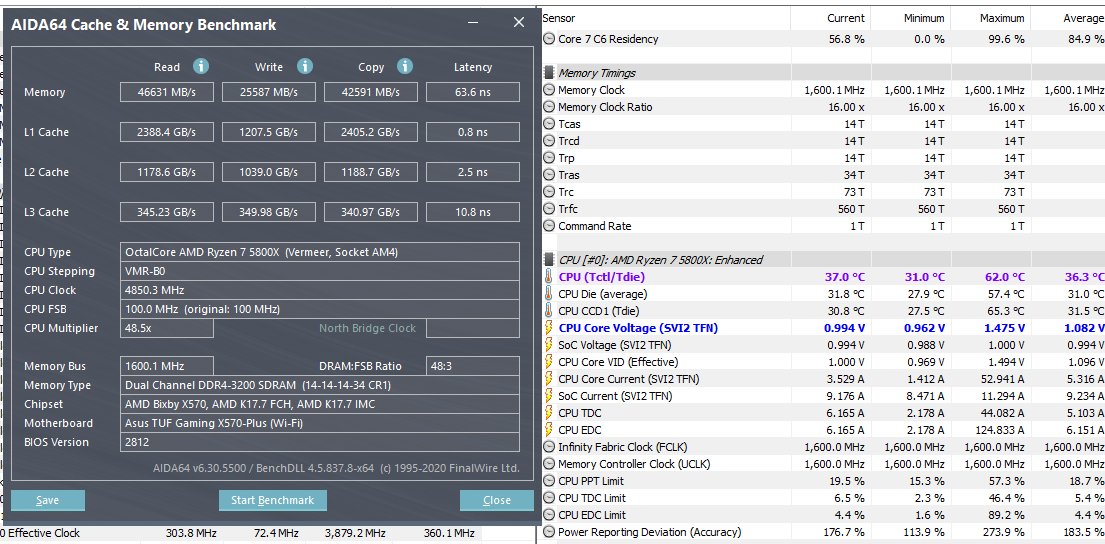Click the Average column header
This screenshot has width=1105, height=544.
(x=1083, y=18)
